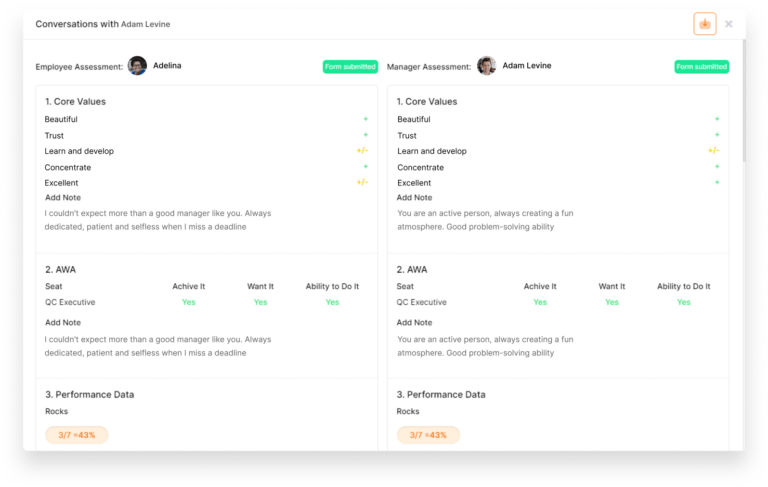Click employee's Ability to Do It Yes

332,302
